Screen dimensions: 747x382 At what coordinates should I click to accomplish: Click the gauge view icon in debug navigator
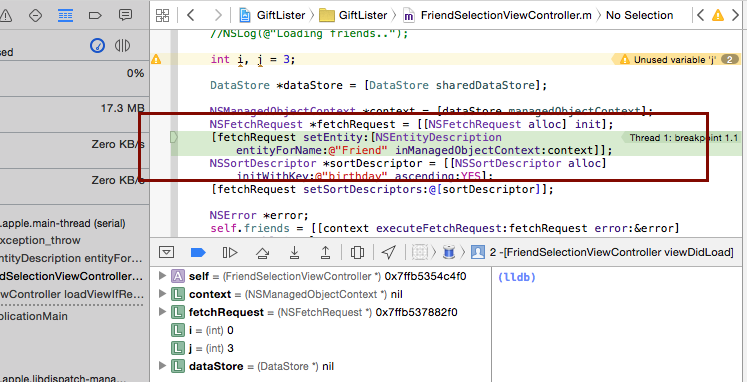point(98,46)
